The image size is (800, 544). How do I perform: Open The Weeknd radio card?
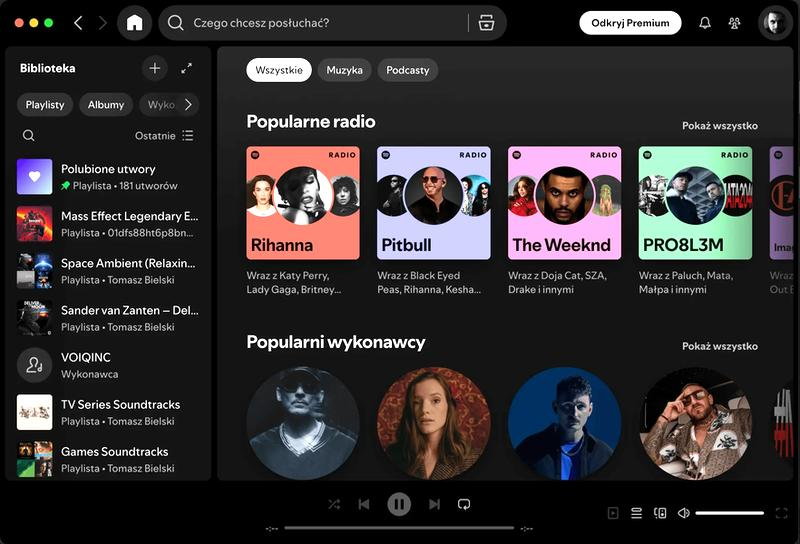pos(564,203)
